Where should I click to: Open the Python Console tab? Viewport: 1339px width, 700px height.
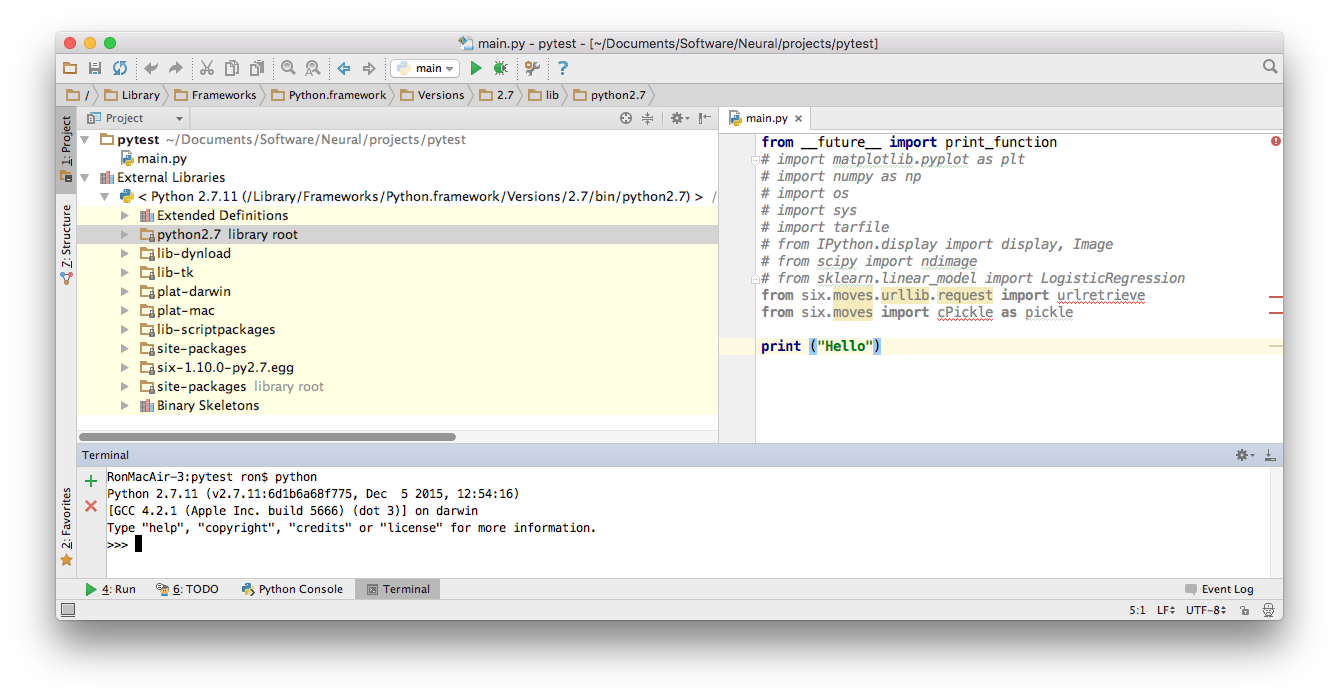292,589
